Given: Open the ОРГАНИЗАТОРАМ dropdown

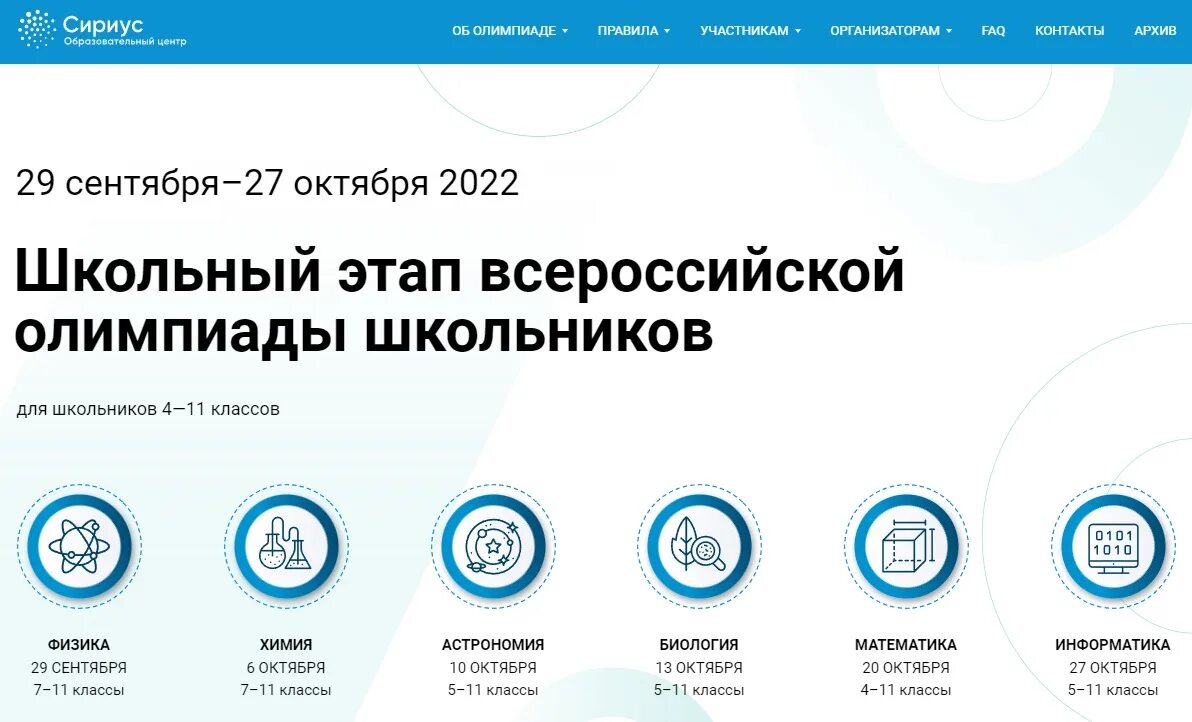Looking at the screenshot, I should [x=890, y=30].
